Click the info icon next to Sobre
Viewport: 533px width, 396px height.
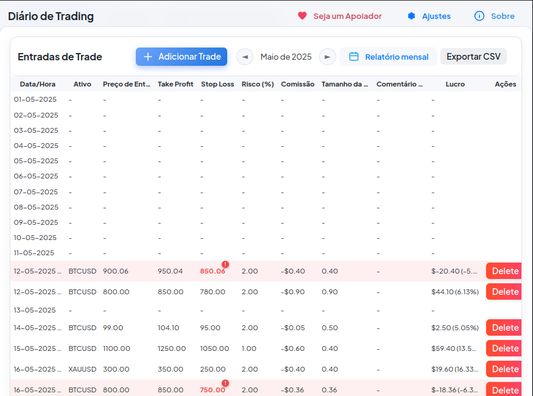click(x=479, y=16)
